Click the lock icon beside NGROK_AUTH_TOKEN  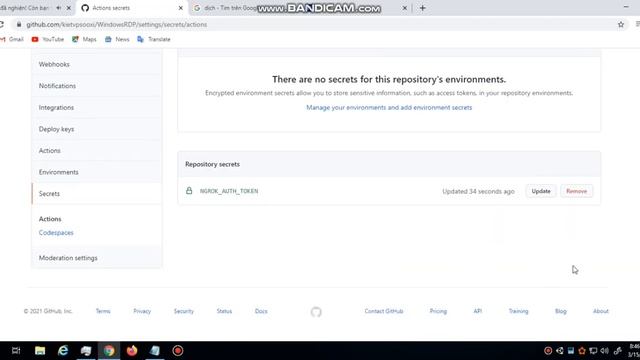click(189, 191)
